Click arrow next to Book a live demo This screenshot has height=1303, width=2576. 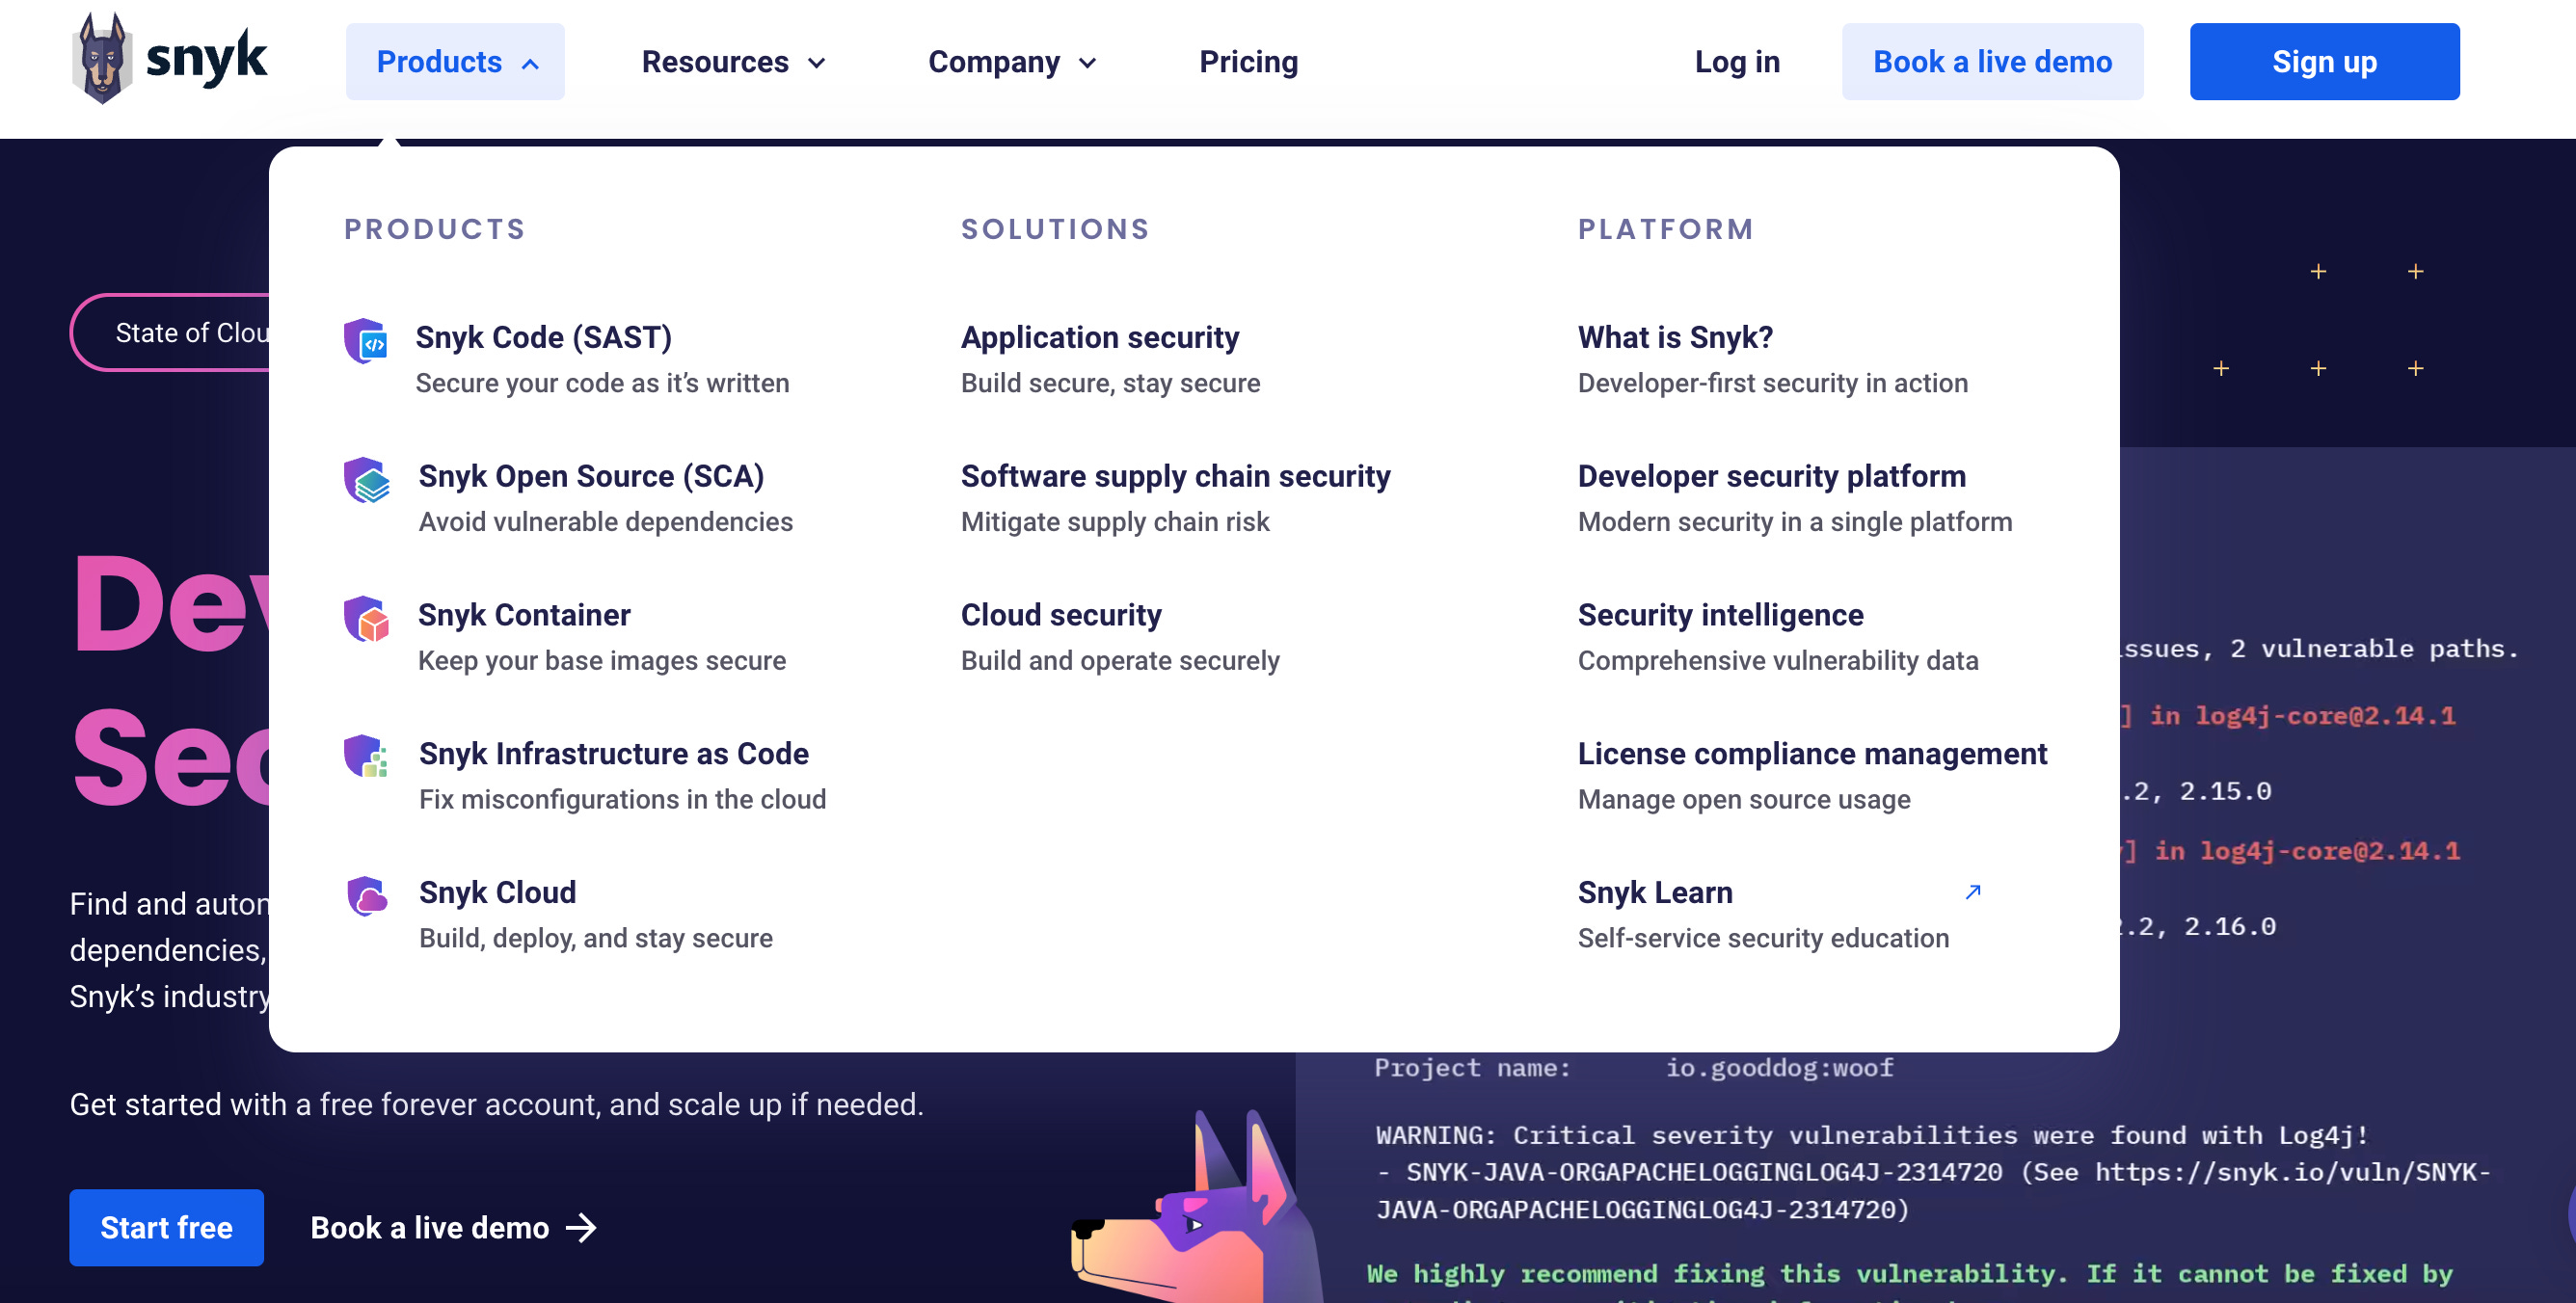coord(581,1227)
